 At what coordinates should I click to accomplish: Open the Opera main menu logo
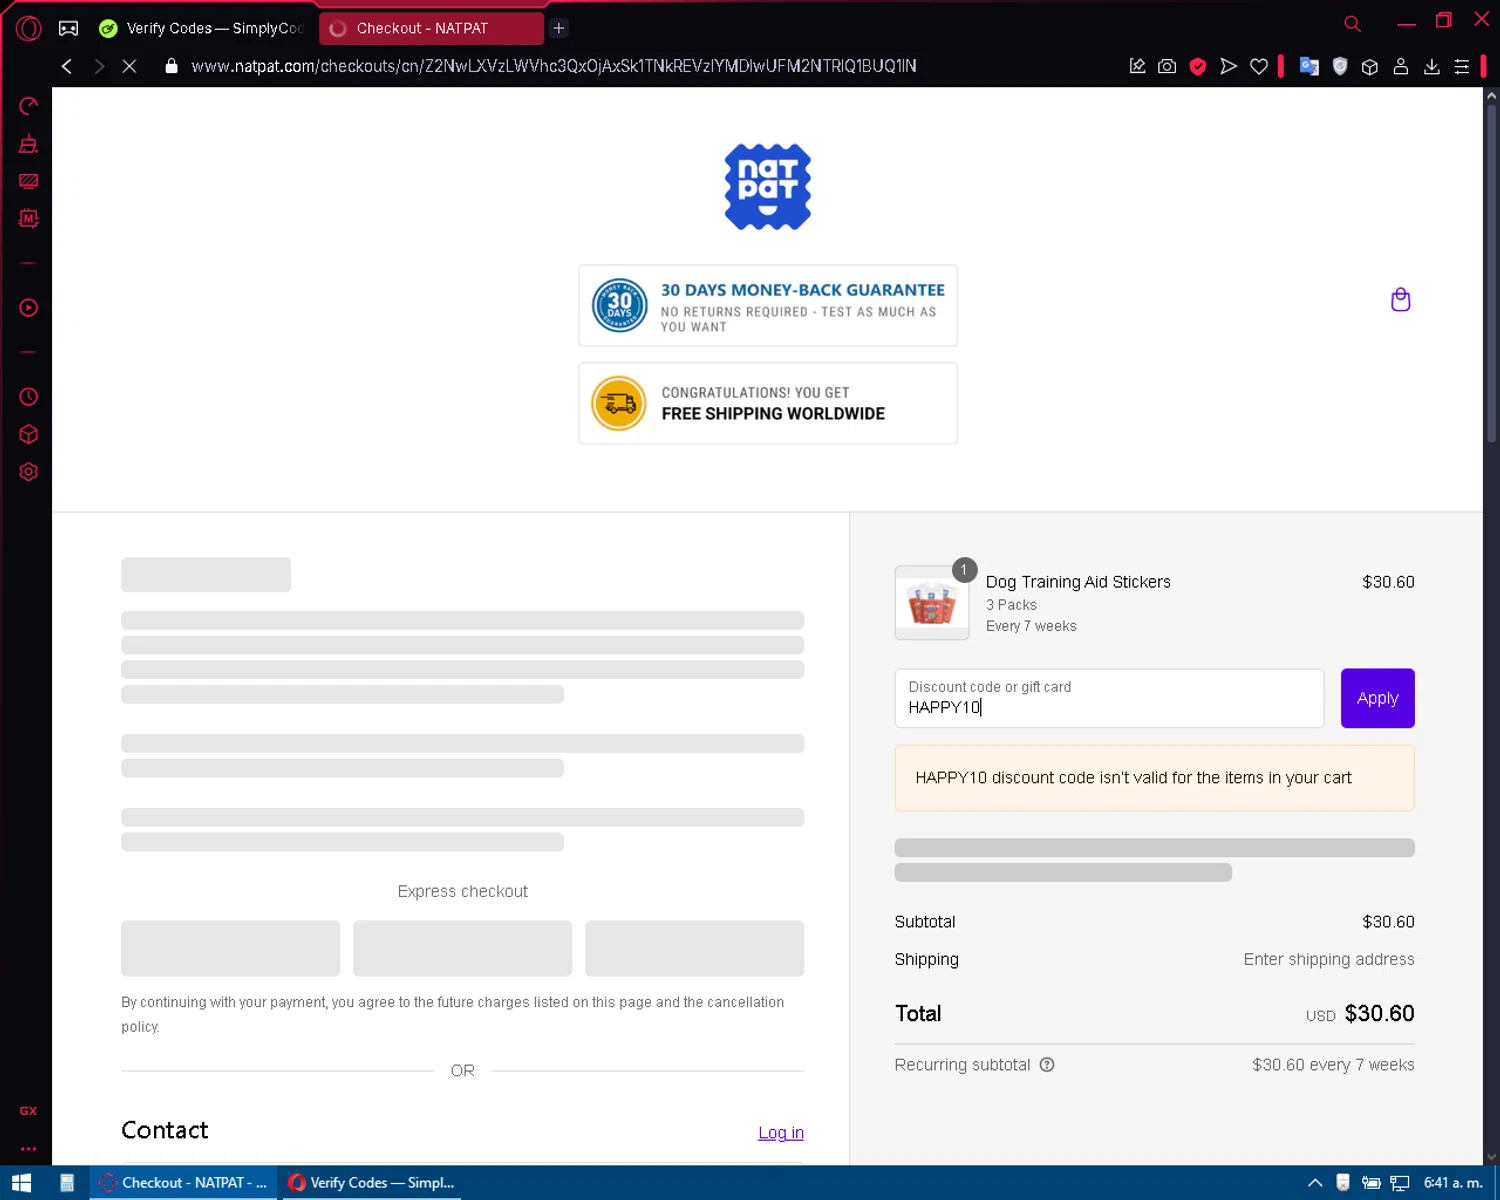coord(28,28)
